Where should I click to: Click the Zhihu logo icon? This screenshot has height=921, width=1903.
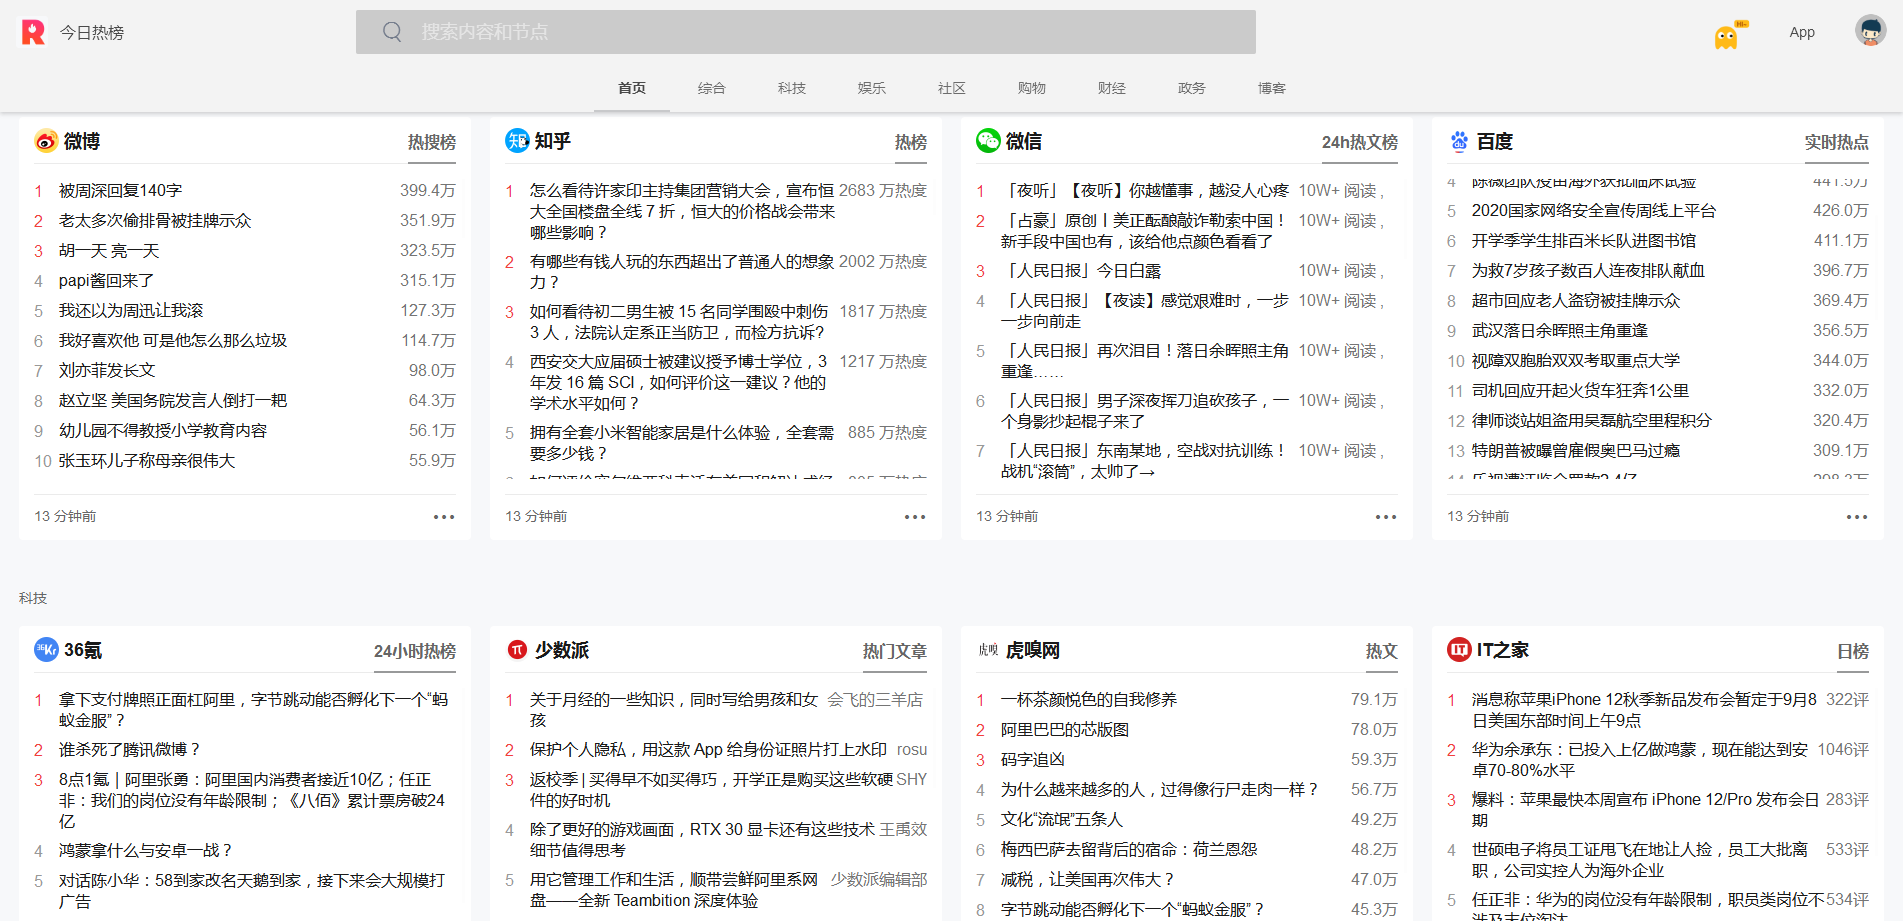click(x=517, y=141)
